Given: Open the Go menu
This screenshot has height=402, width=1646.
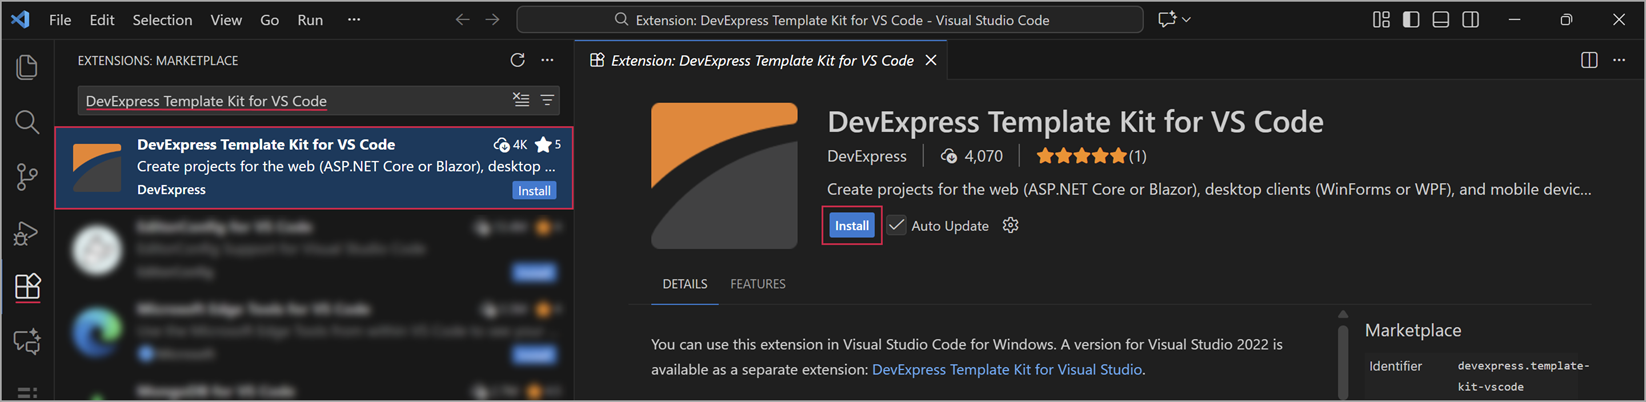Looking at the screenshot, I should pyautogui.click(x=270, y=19).
